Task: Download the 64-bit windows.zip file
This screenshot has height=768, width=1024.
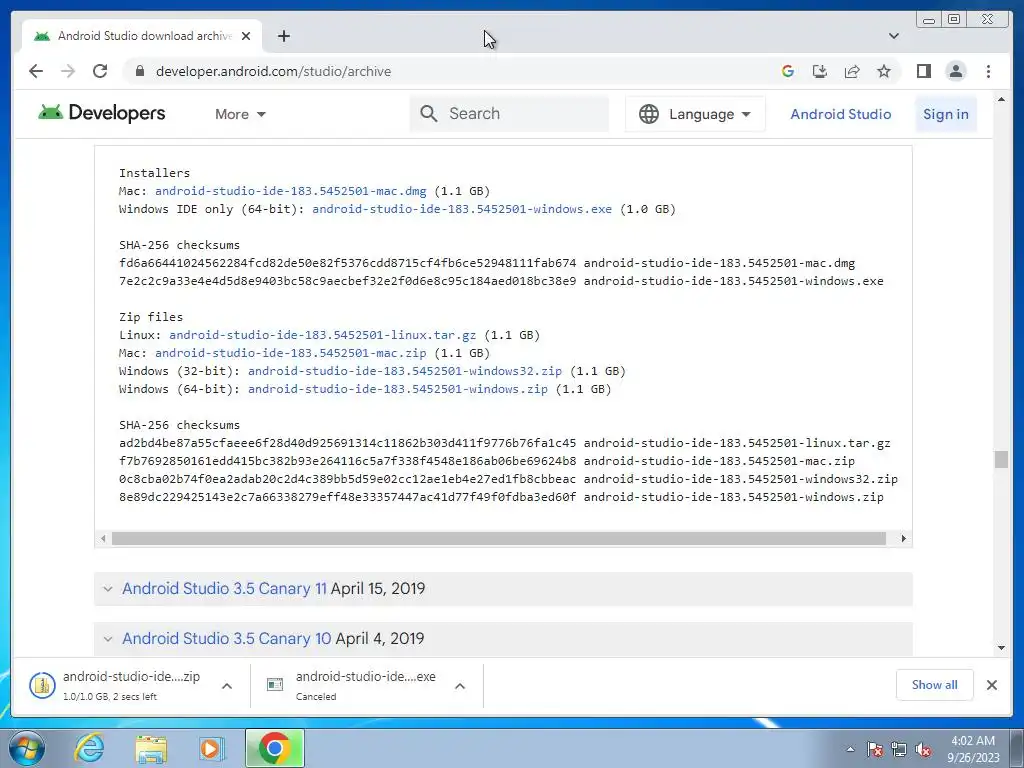Action: (398, 389)
